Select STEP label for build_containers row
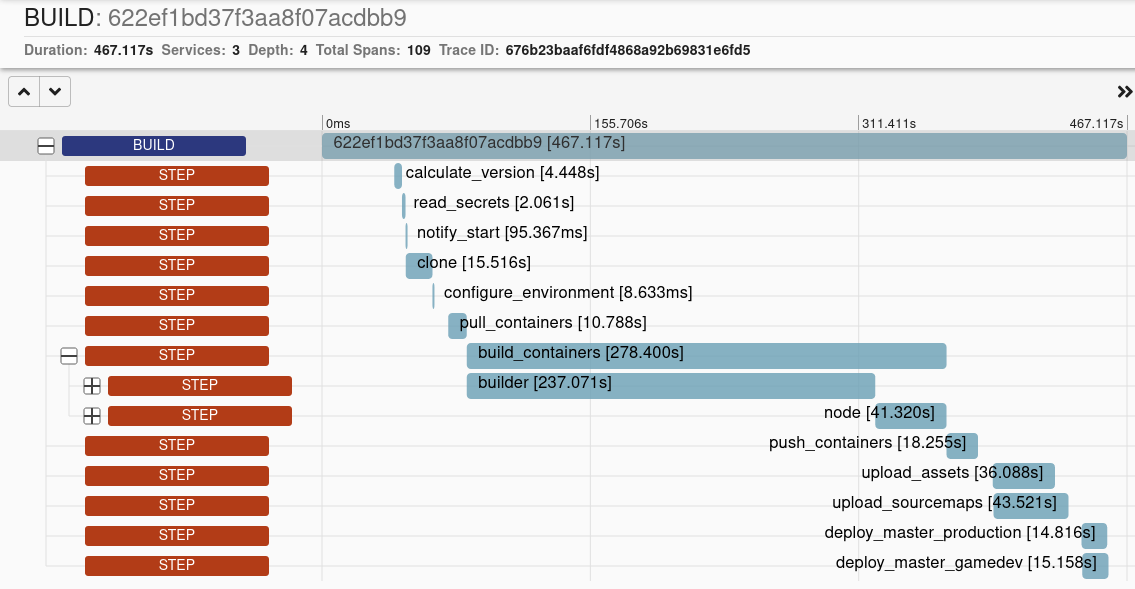The image size is (1135, 589). tap(177, 356)
